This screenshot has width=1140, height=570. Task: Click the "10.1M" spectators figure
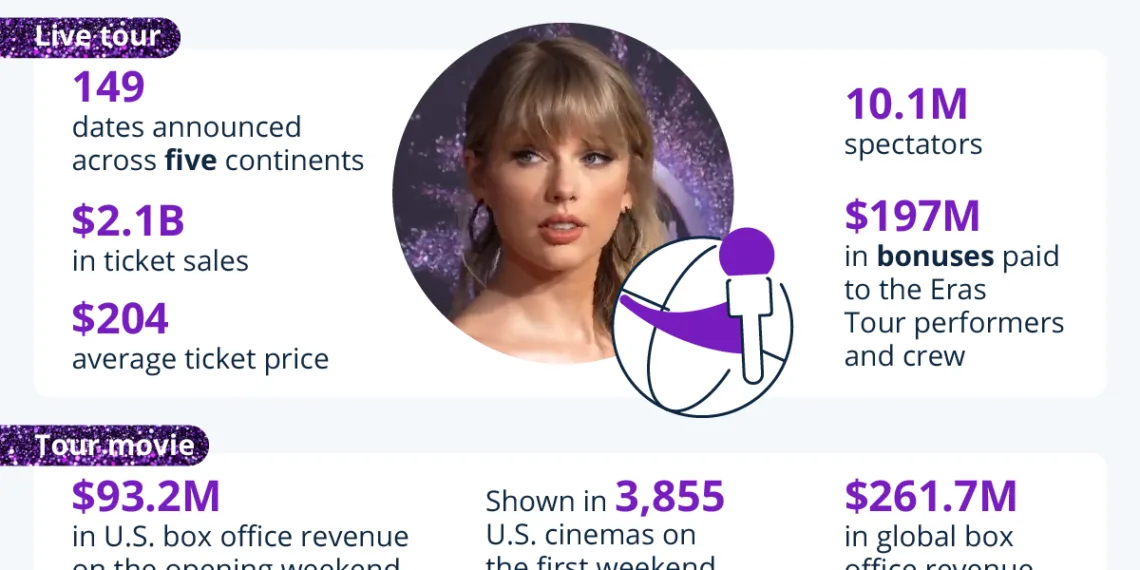pos(906,105)
